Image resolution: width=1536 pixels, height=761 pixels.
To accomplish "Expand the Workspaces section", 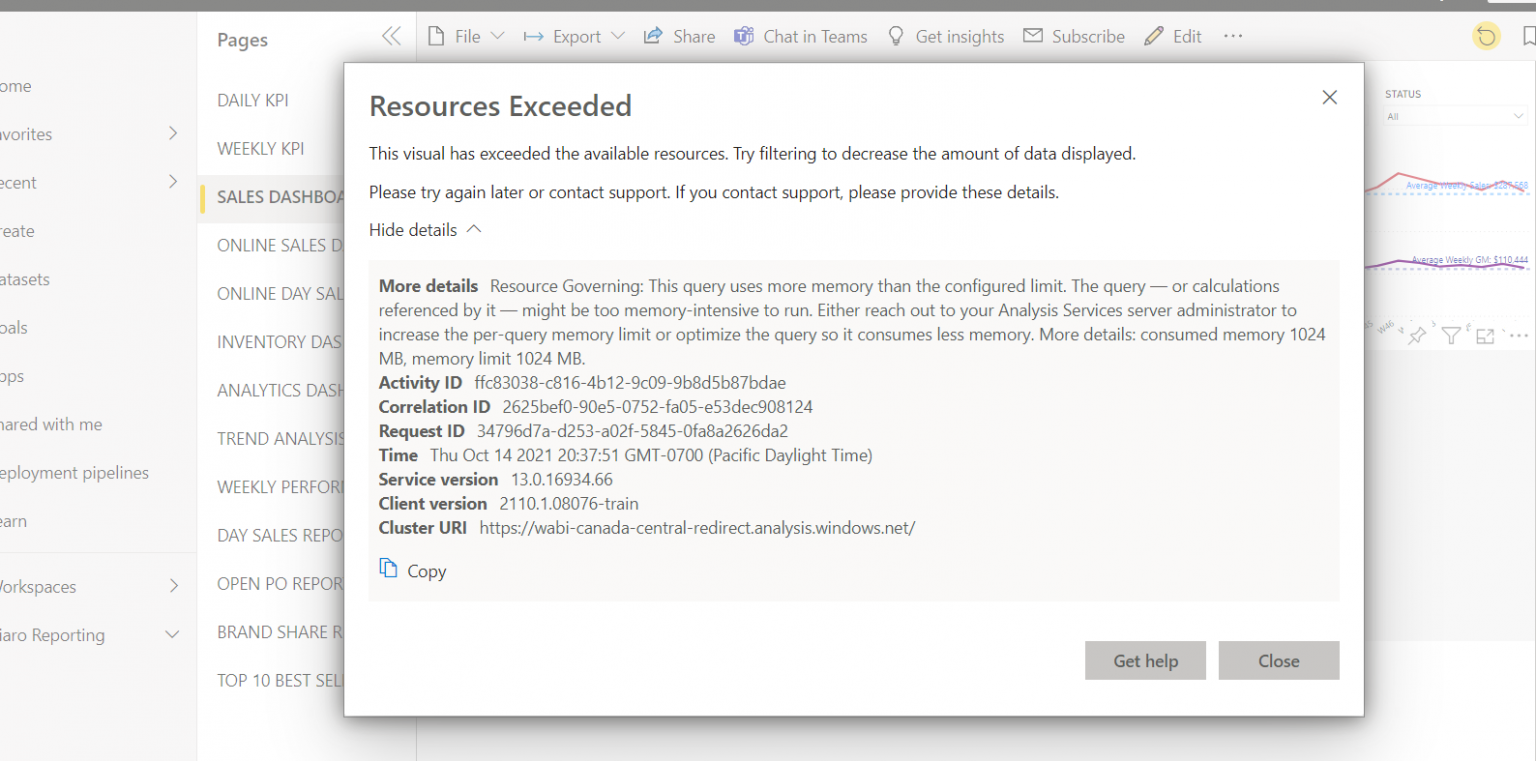I will (x=172, y=586).
